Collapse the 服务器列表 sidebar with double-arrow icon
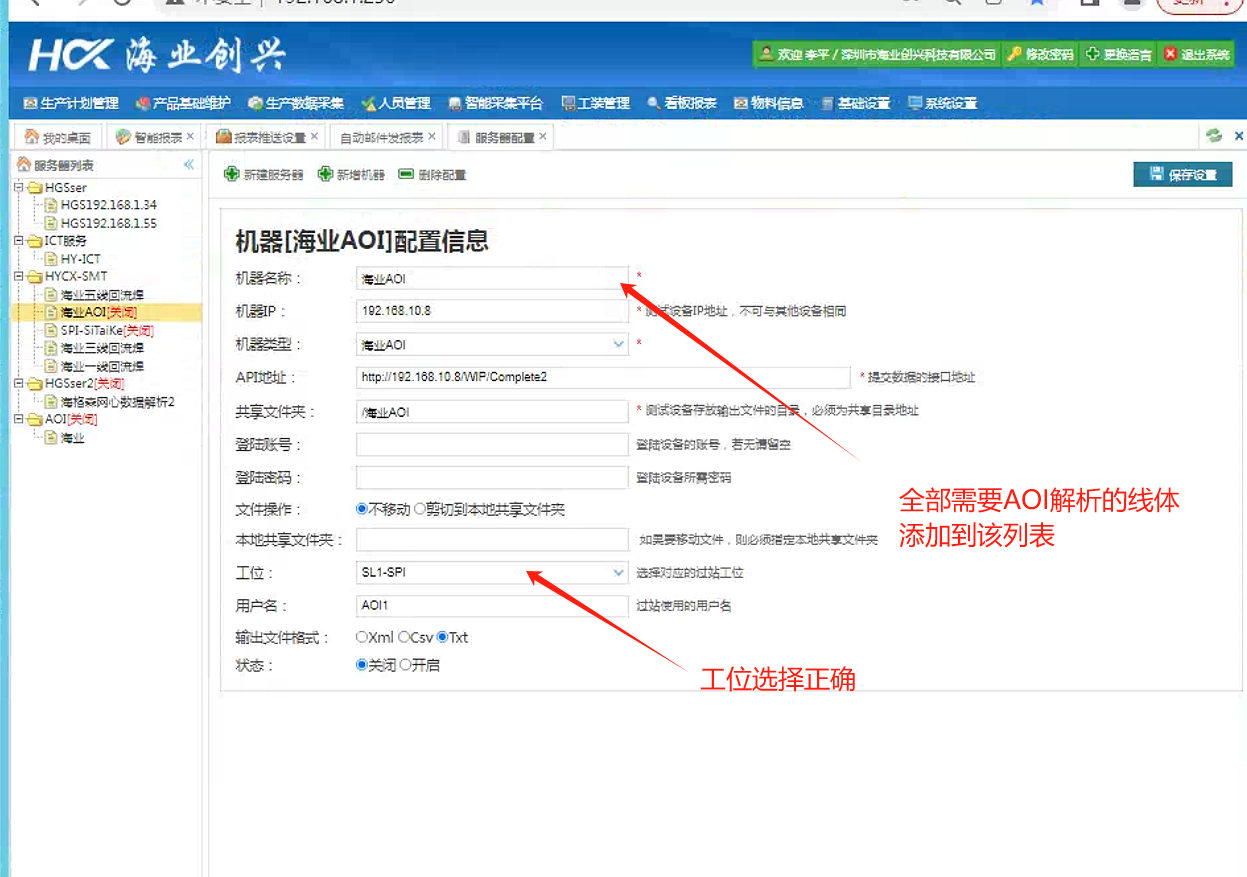The image size is (1247, 877). point(188,165)
